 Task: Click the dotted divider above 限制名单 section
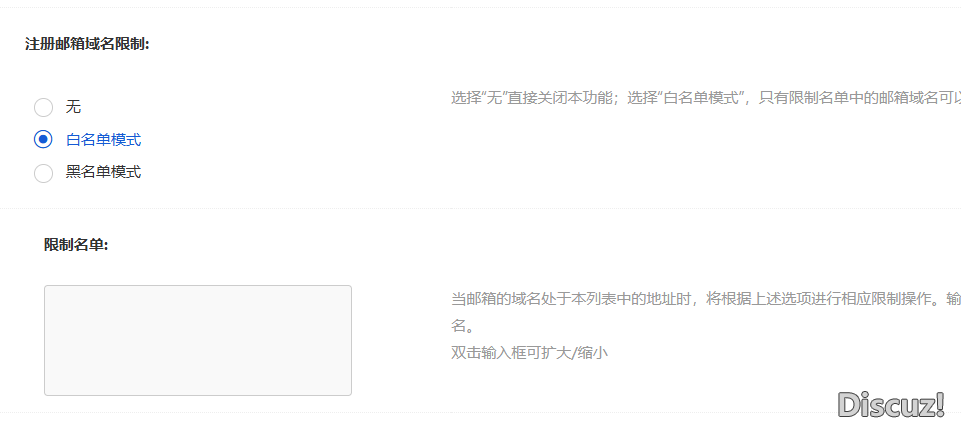tap(480, 208)
